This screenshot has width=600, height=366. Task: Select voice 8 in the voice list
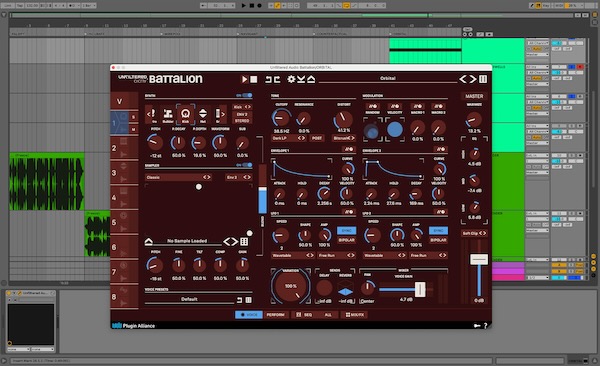[124, 297]
